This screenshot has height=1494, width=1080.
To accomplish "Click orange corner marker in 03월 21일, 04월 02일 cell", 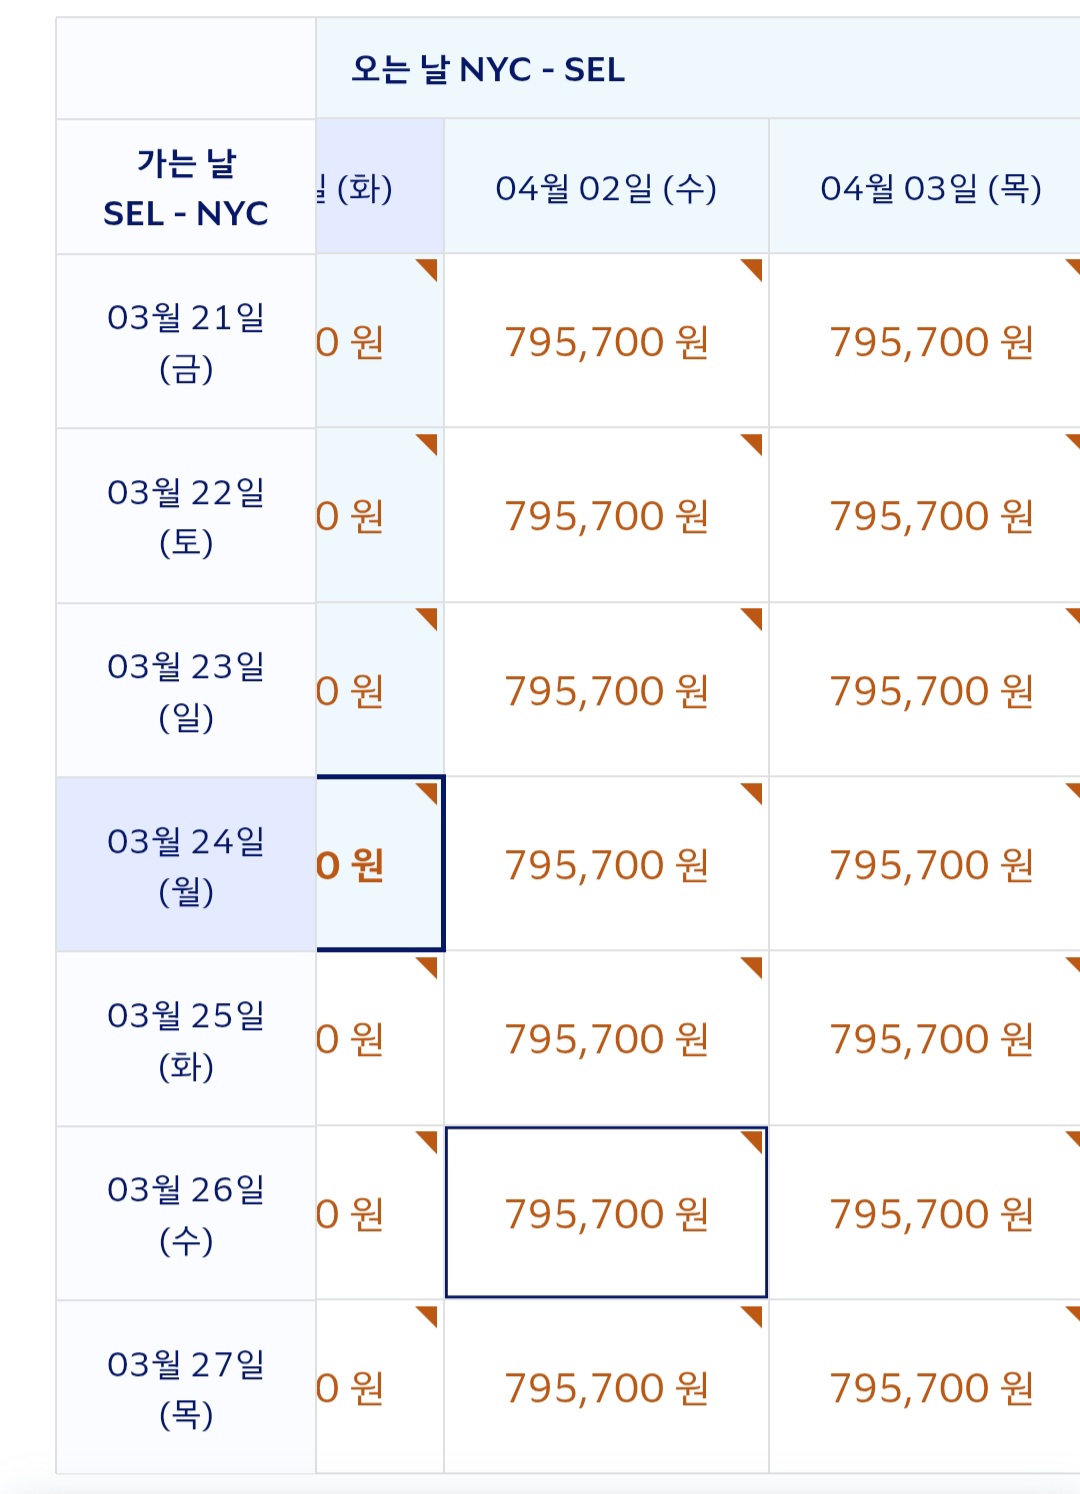I will click(754, 268).
